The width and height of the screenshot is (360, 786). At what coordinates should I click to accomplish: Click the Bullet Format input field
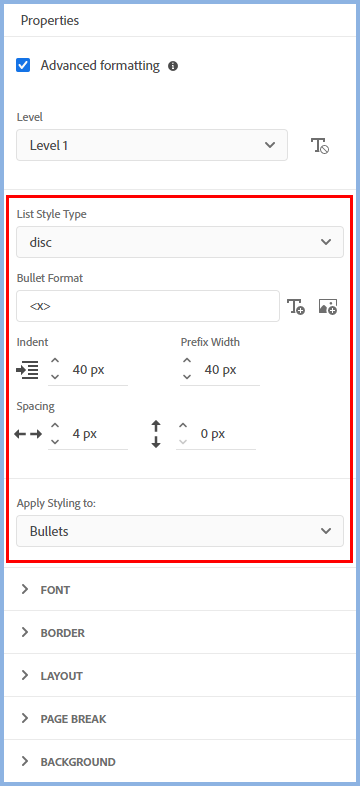148,306
